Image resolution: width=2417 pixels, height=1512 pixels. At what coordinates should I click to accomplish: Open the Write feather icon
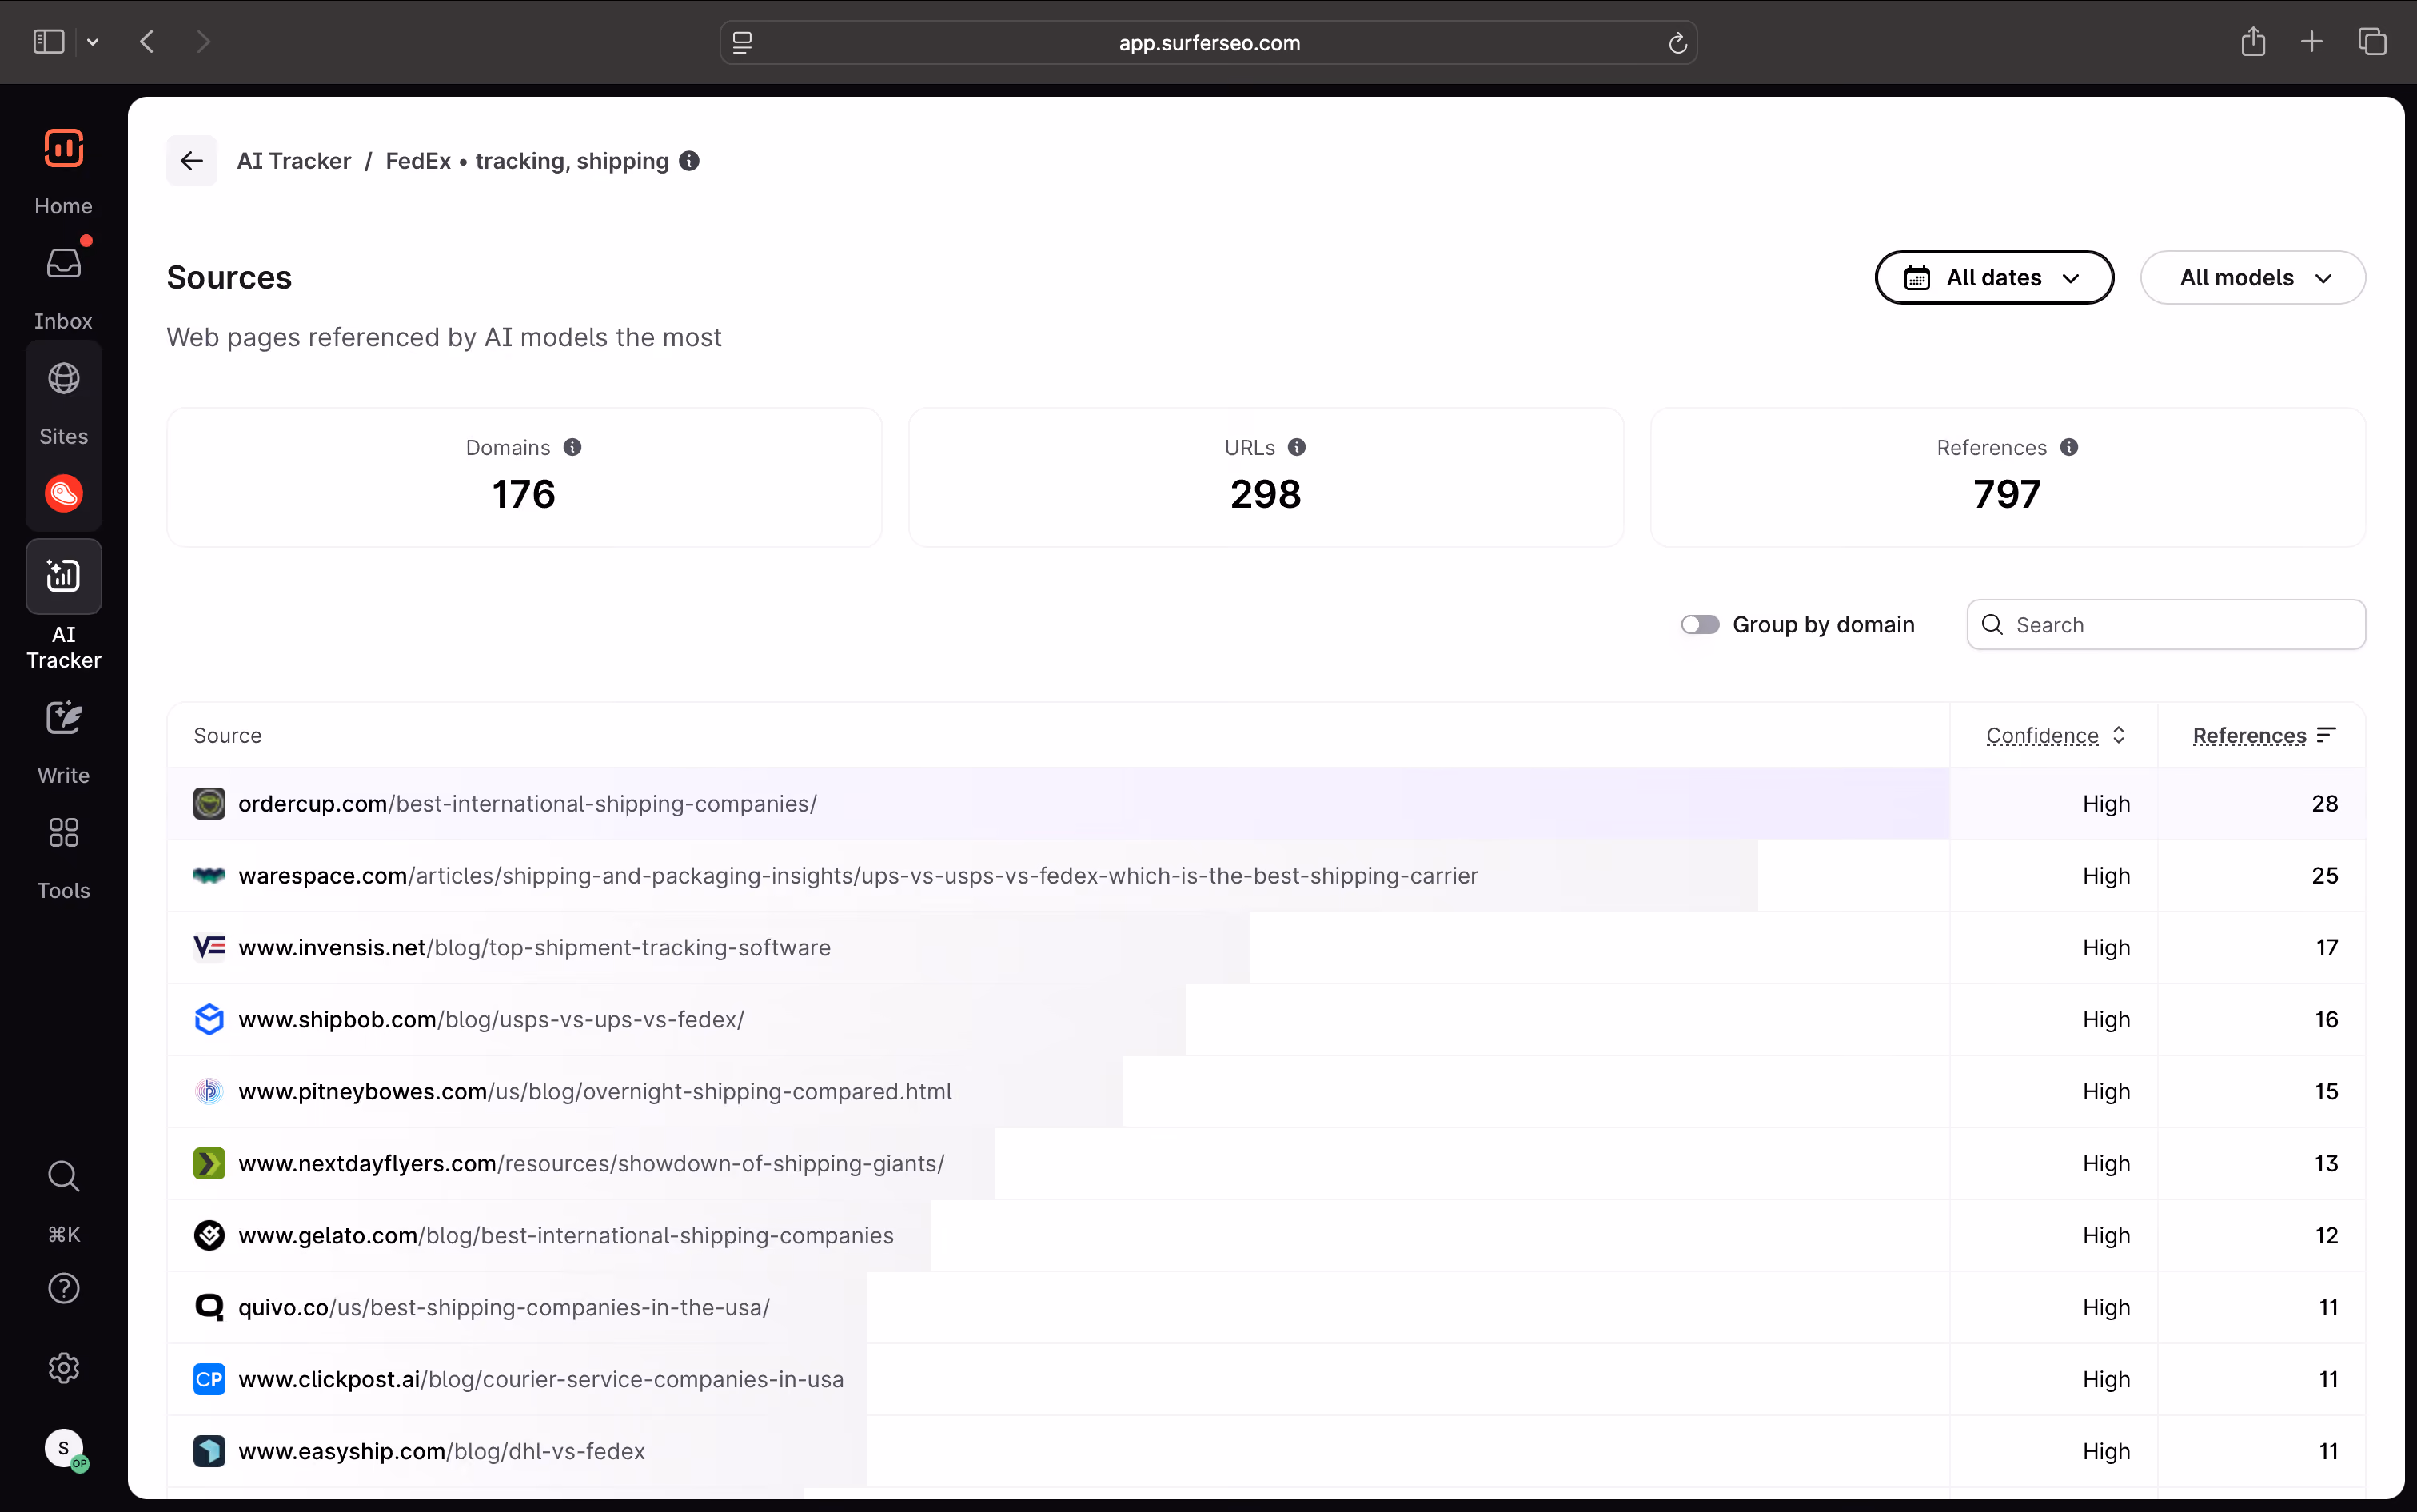coord(63,717)
